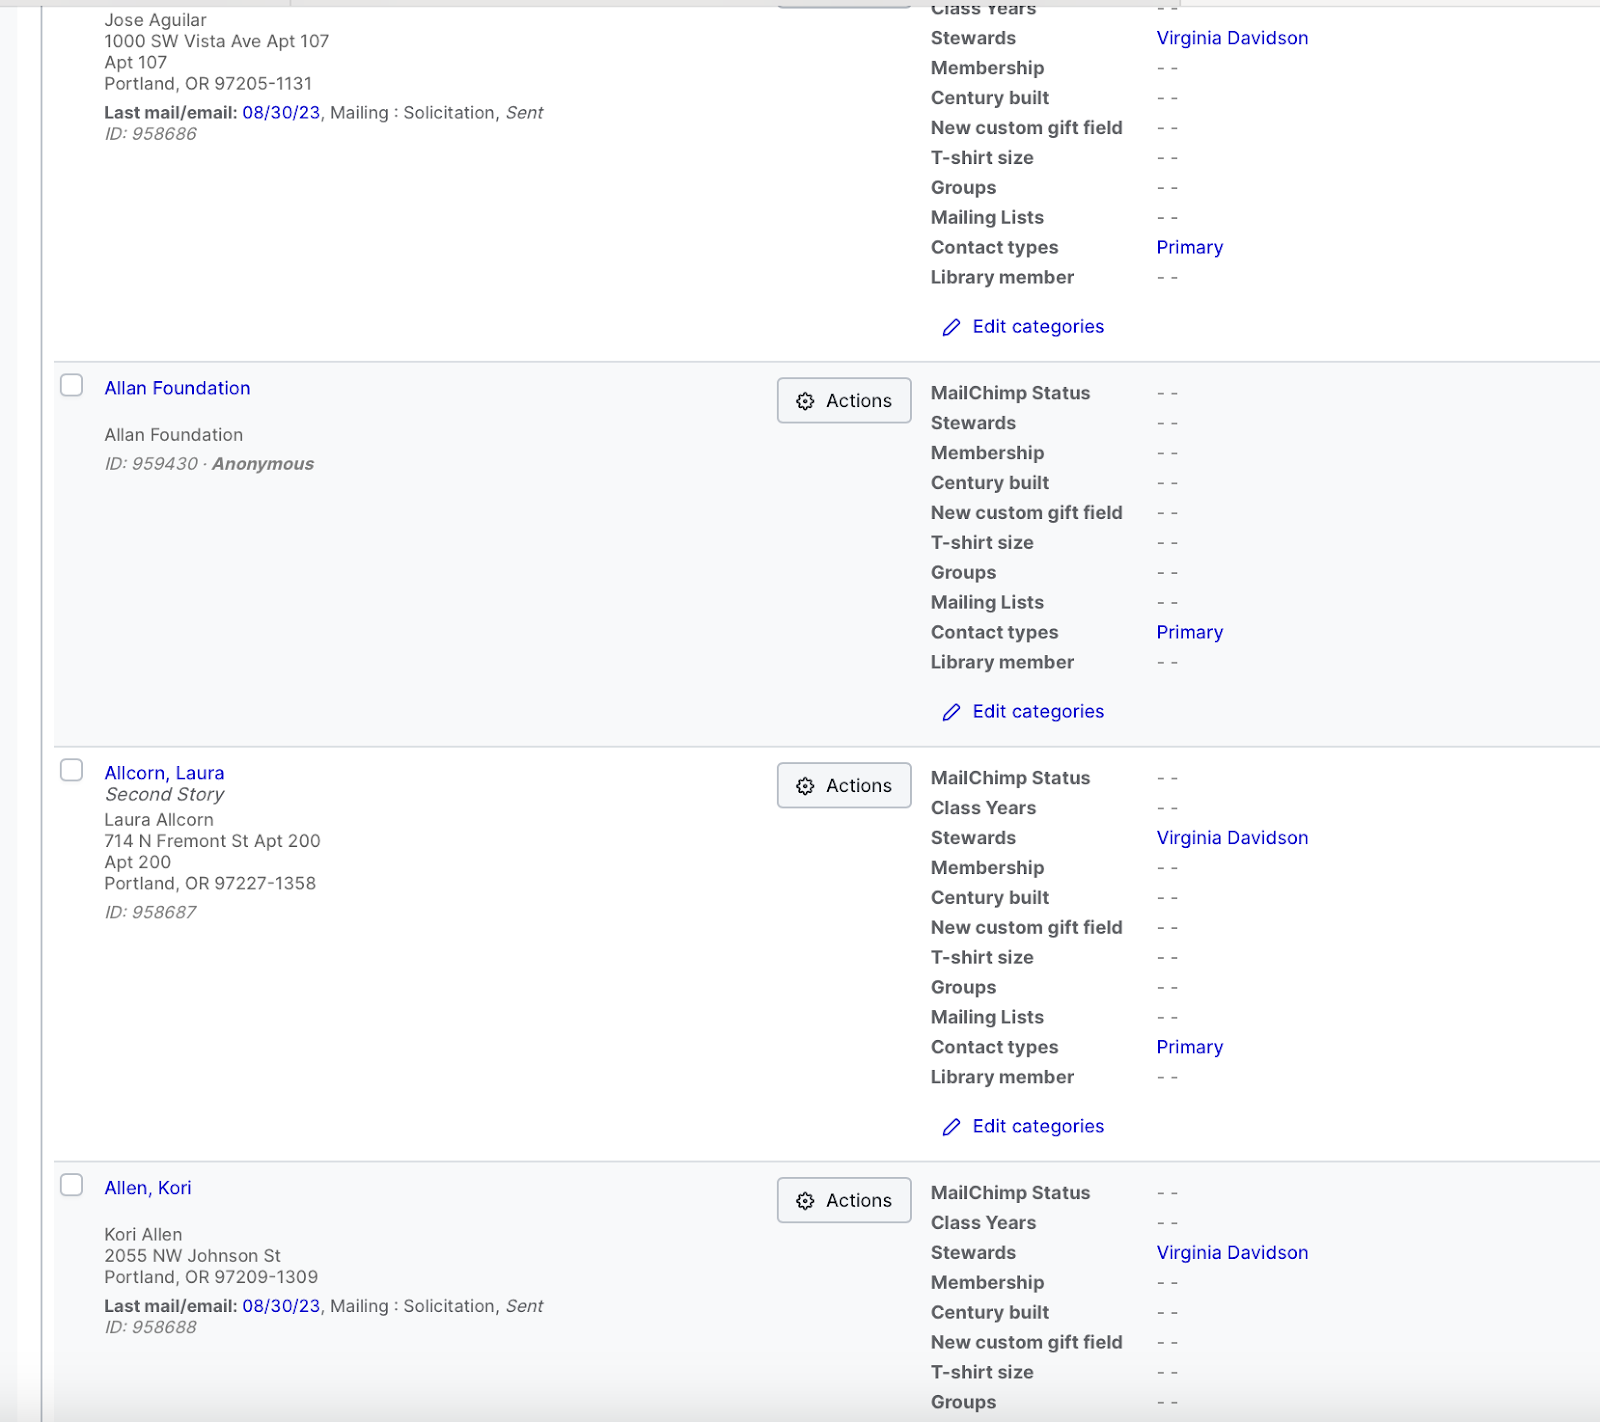The image size is (1600, 1422).
Task: Tick the Allen, Kori row checkbox
Action: tap(71, 1185)
